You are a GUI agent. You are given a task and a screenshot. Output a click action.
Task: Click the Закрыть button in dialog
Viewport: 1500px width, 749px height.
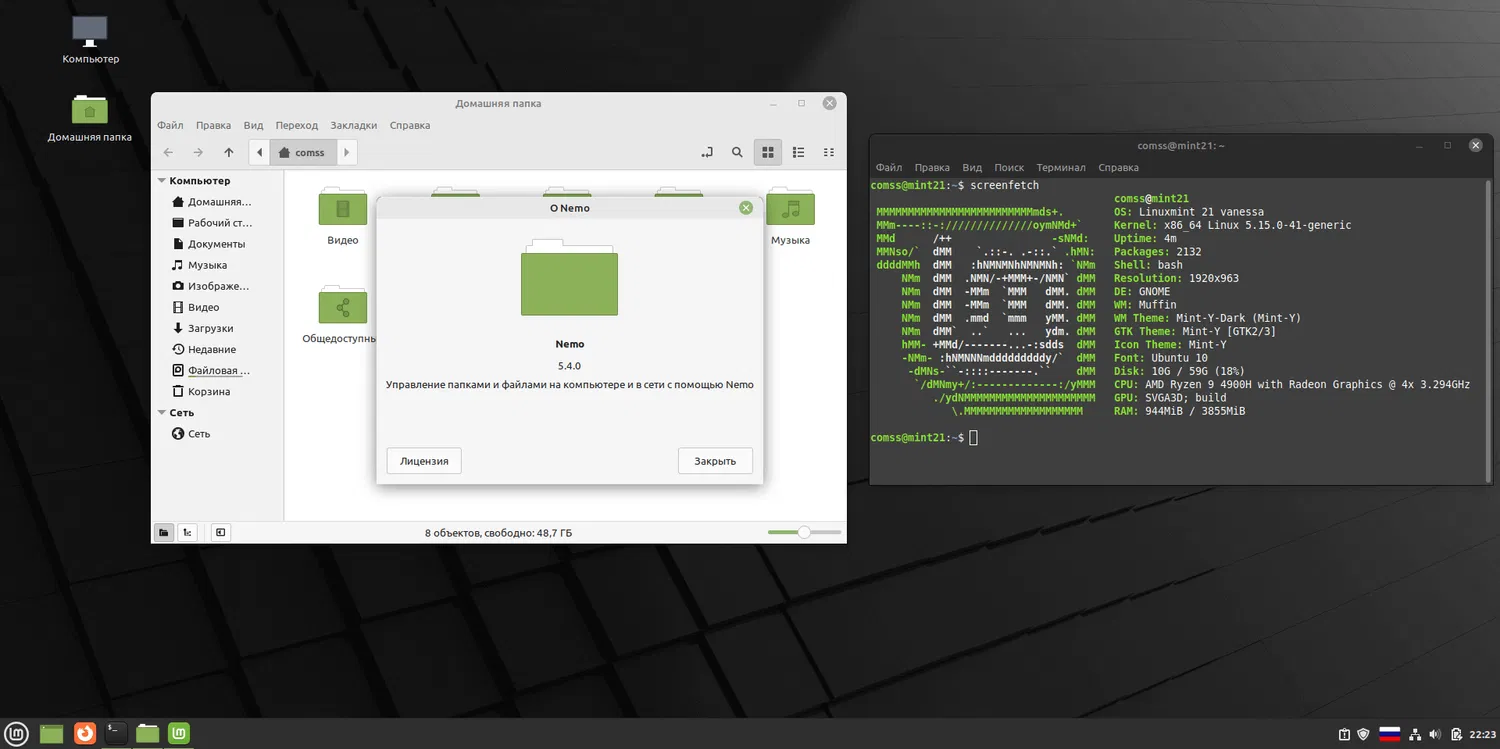pos(715,461)
